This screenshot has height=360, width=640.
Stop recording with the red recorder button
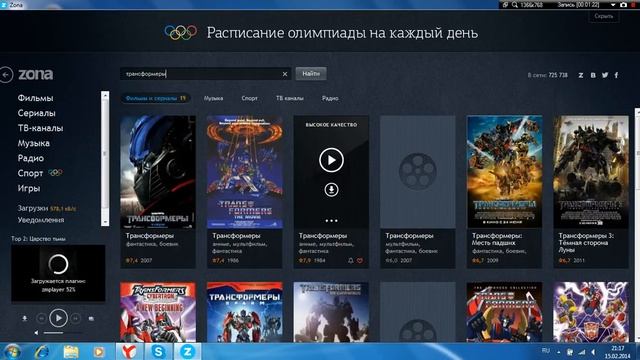pos(633,4)
